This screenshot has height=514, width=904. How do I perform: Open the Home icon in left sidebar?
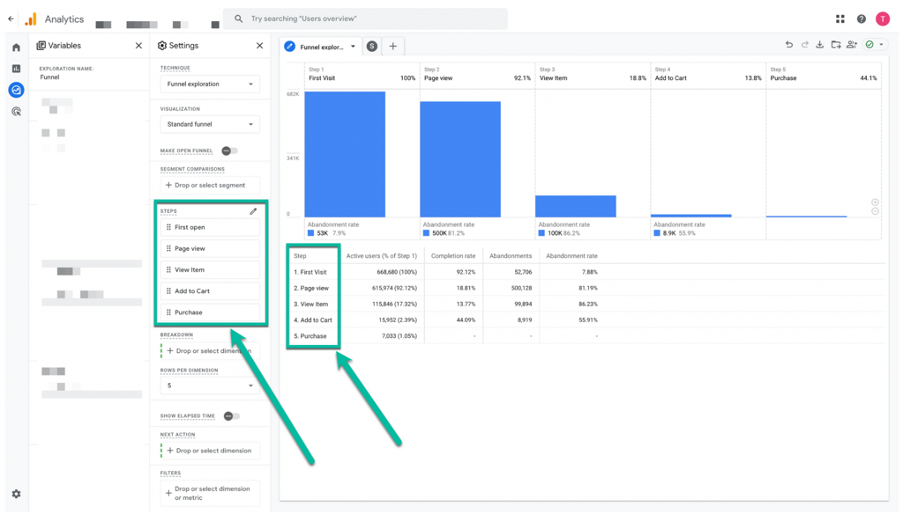point(16,47)
